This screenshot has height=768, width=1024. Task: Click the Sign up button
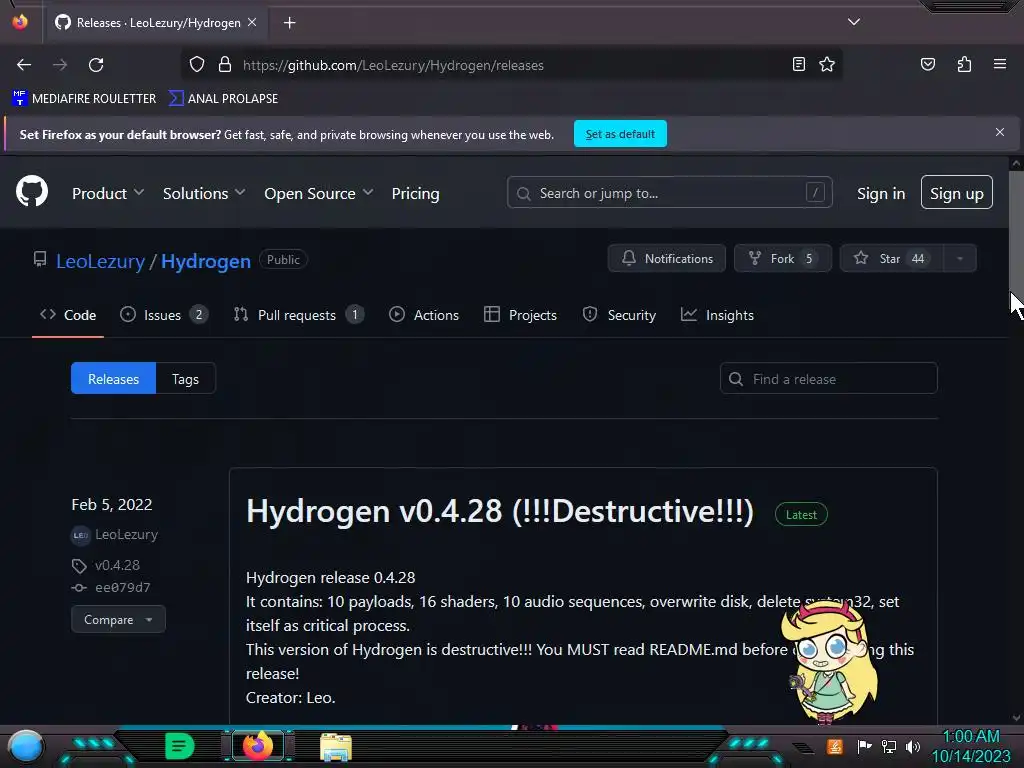[957, 193]
